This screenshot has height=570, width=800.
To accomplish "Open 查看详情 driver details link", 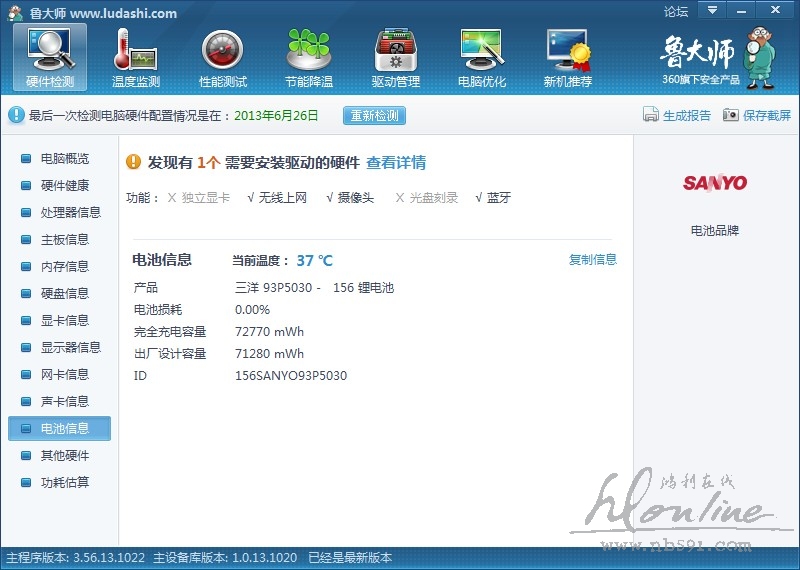I will click(x=396, y=163).
